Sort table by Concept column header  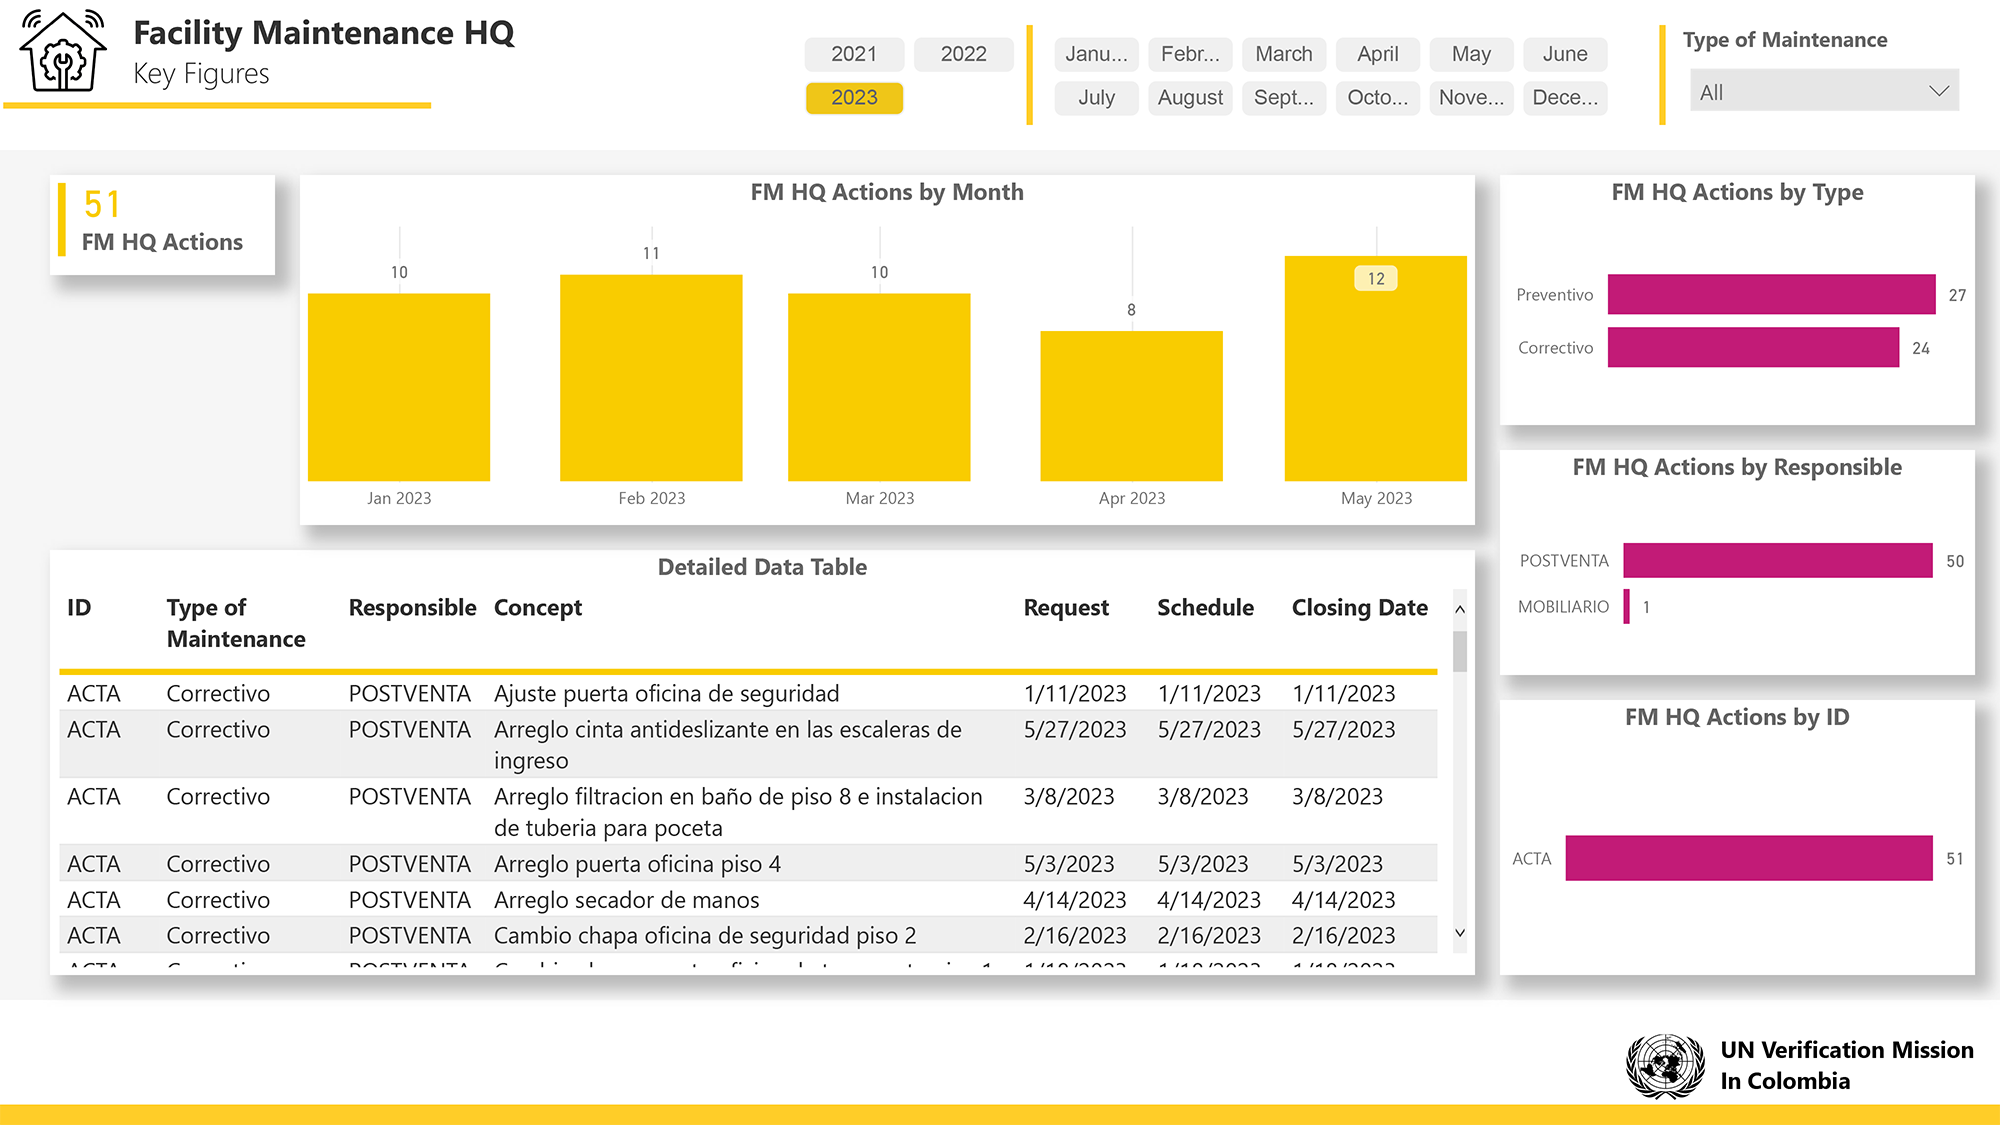click(x=538, y=608)
